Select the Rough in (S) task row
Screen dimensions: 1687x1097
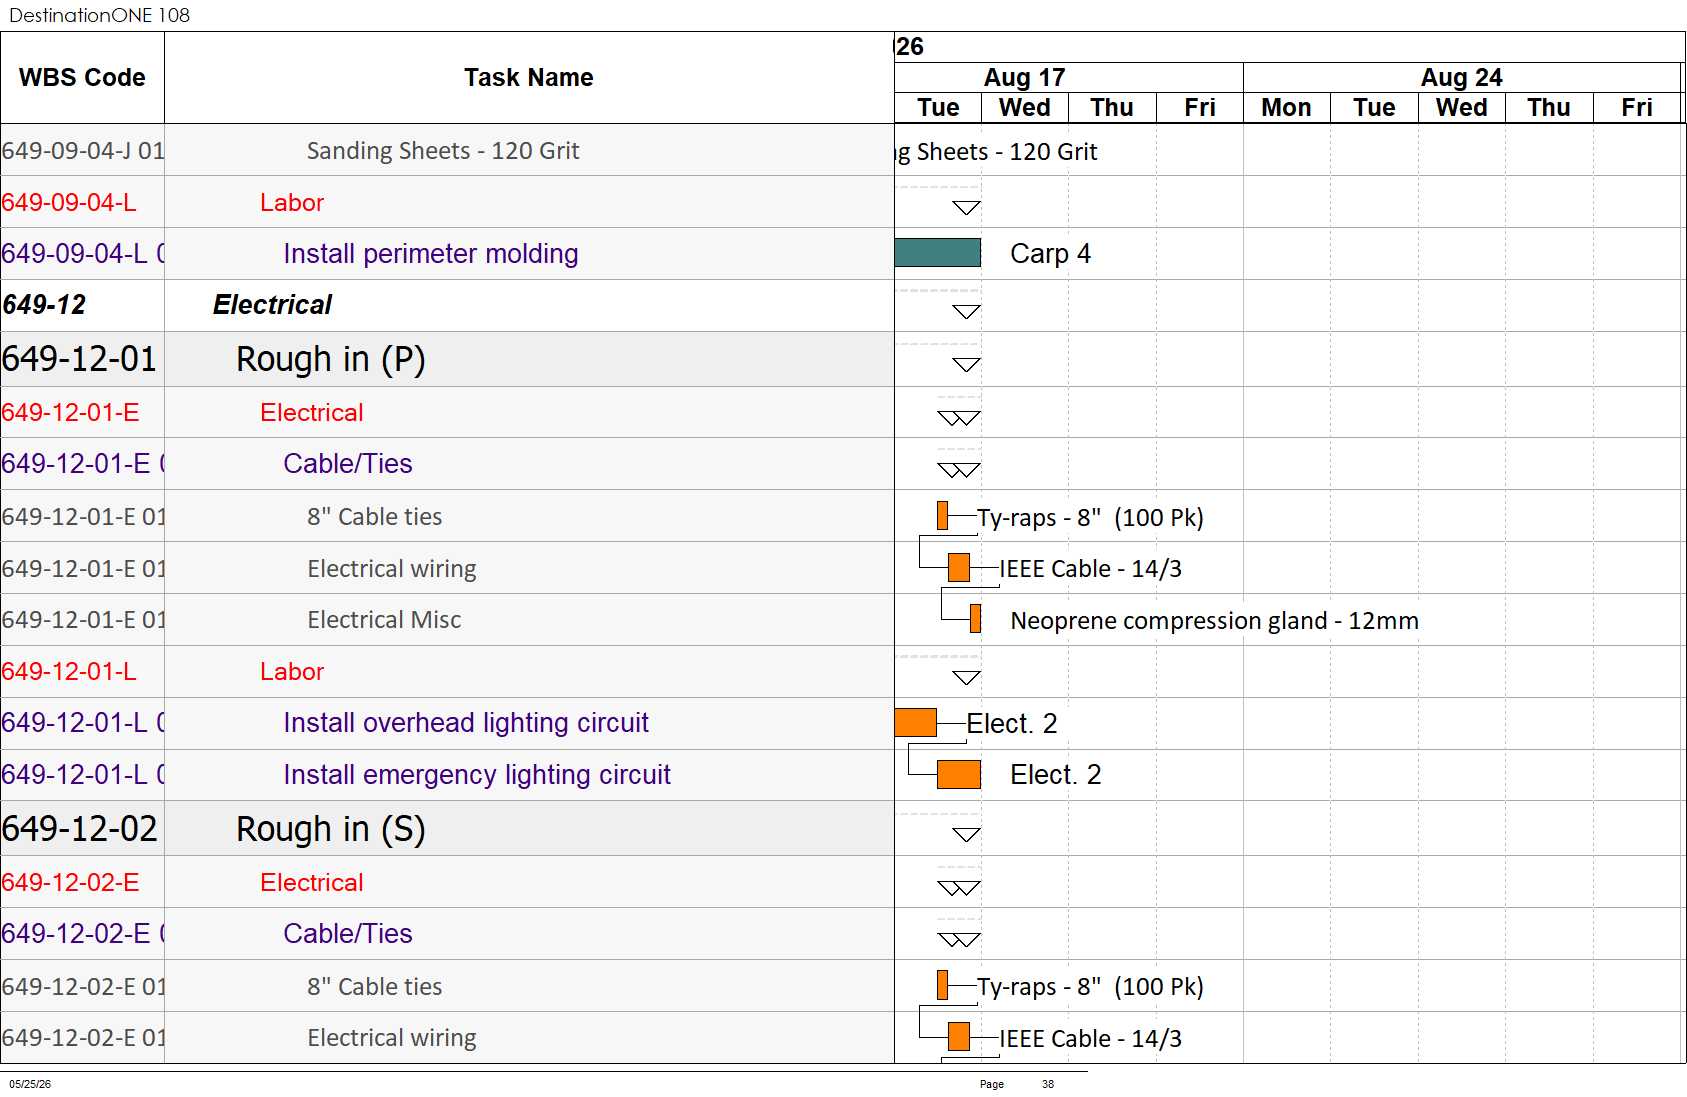point(447,829)
